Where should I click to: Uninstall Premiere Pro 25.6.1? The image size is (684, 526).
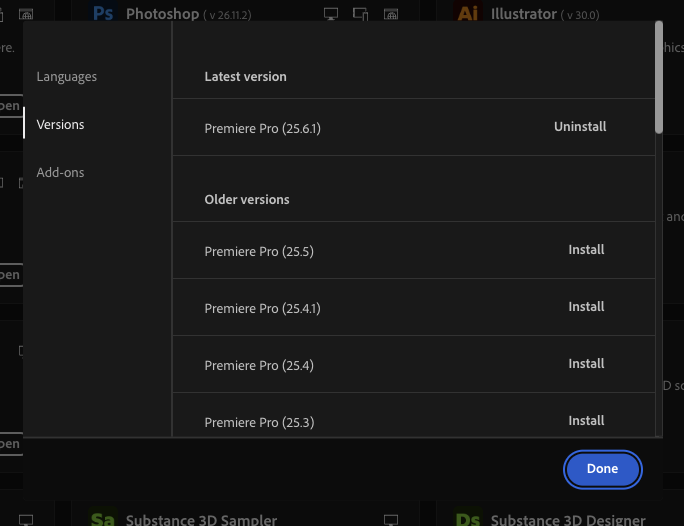tap(580, 127)
